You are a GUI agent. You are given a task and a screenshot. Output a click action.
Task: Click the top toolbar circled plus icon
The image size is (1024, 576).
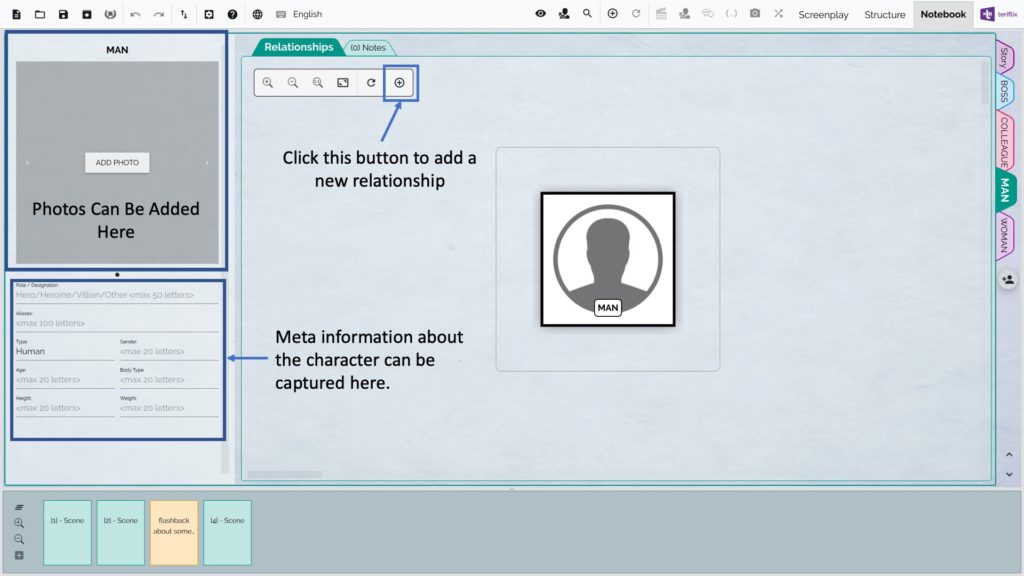pos(613,13)
